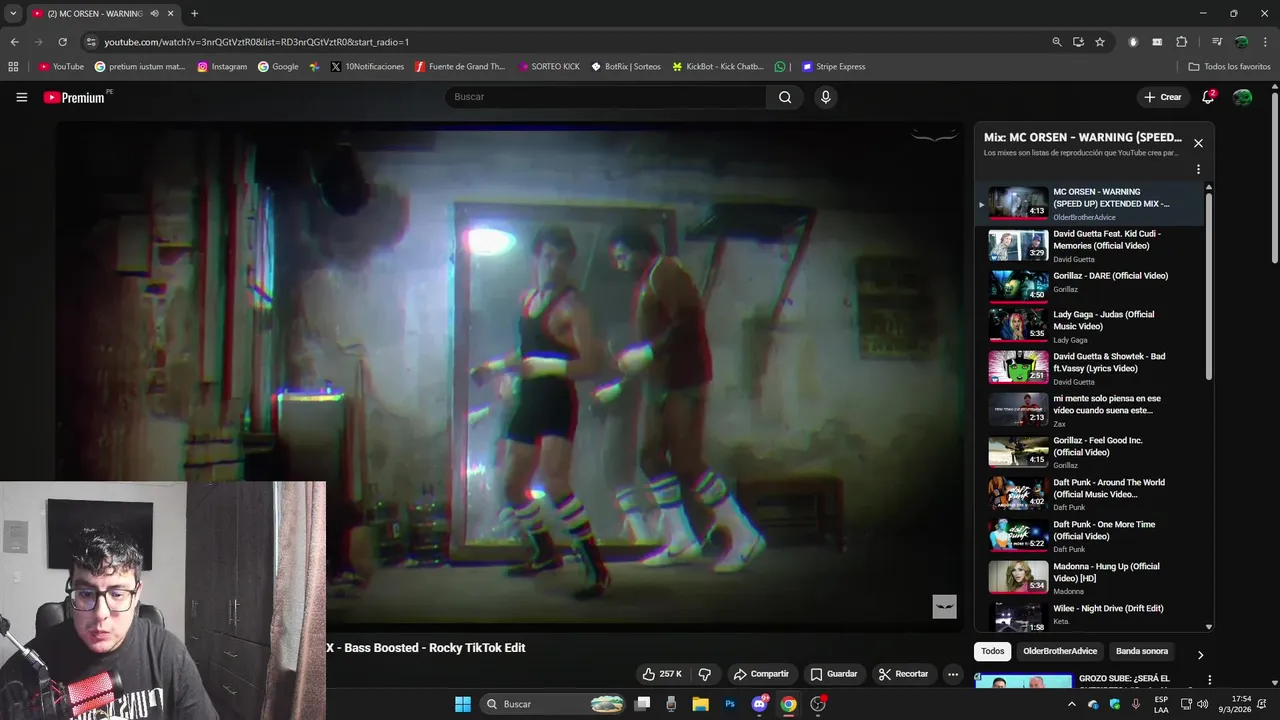Open YouTube bookmark in bookmarks bar

pyautogui.click(x=61, y=67)
